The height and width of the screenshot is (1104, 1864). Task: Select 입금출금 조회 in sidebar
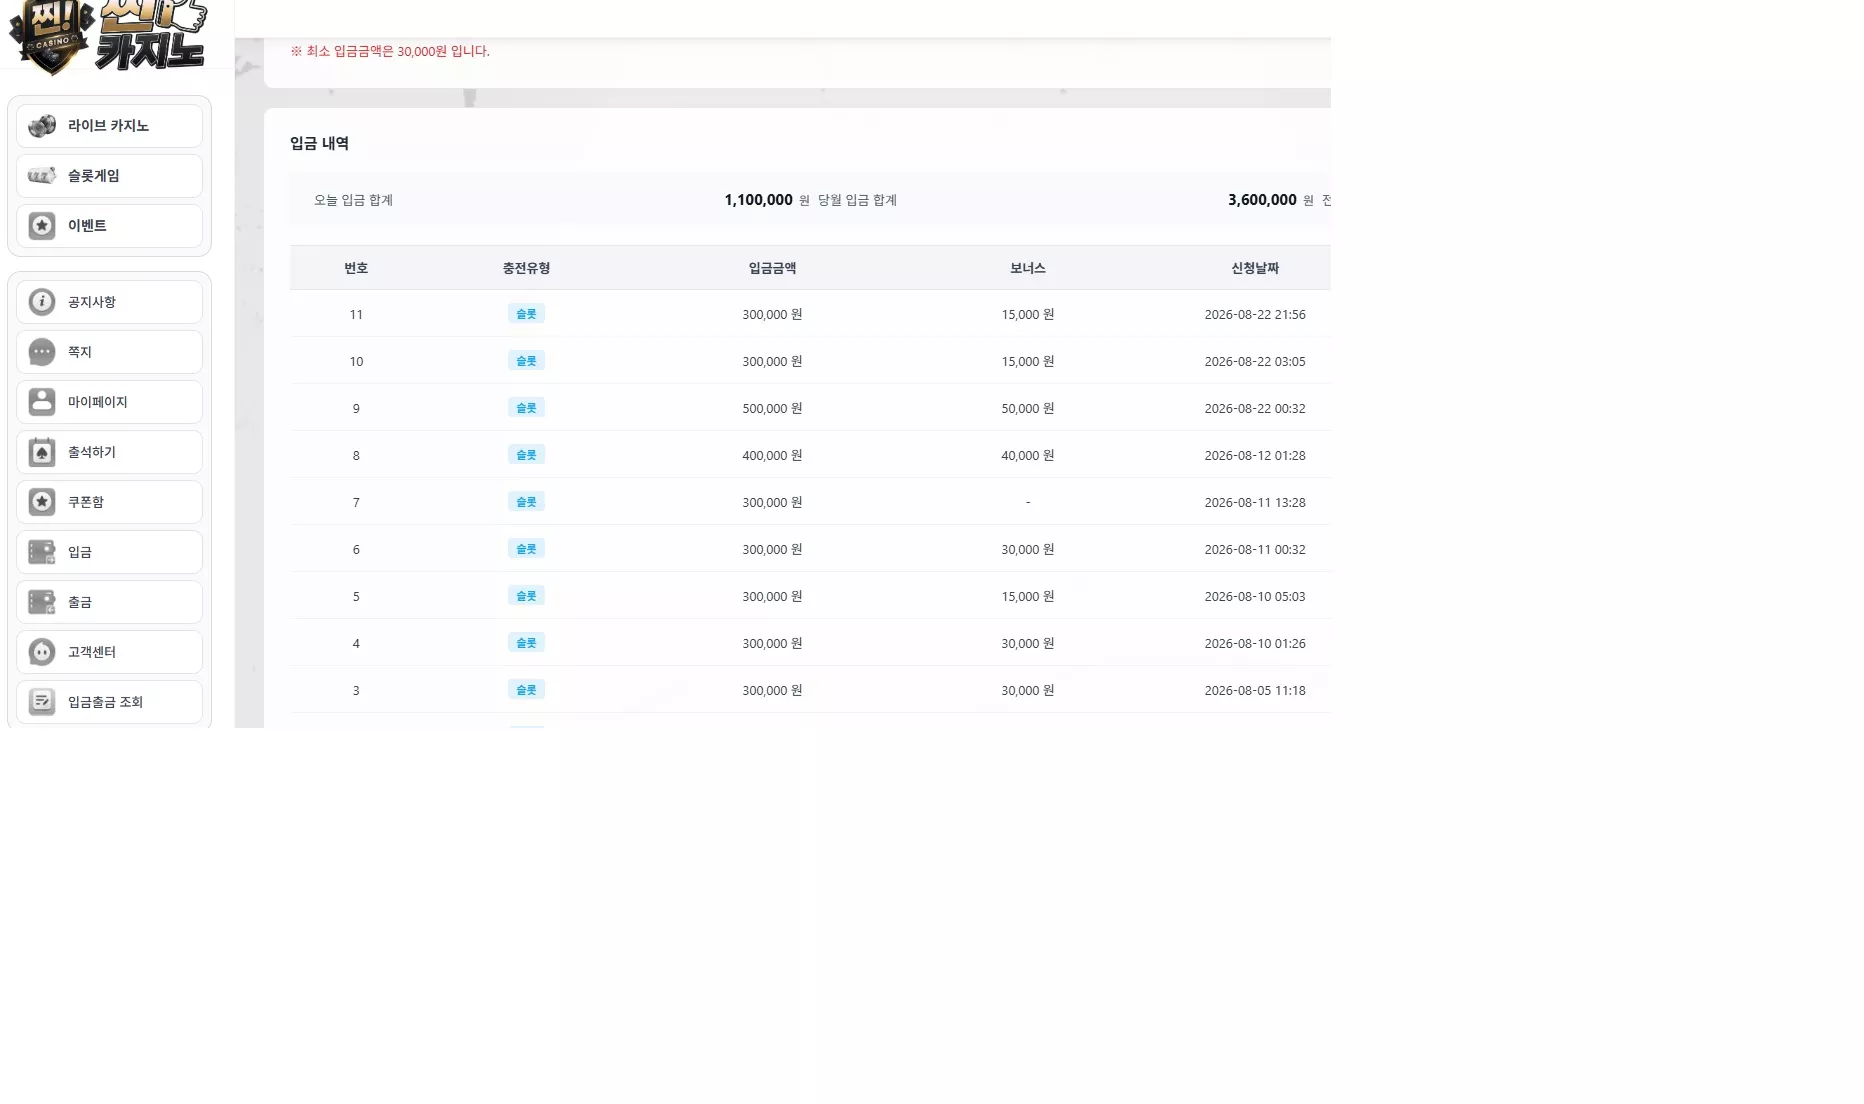click(109, 702)
